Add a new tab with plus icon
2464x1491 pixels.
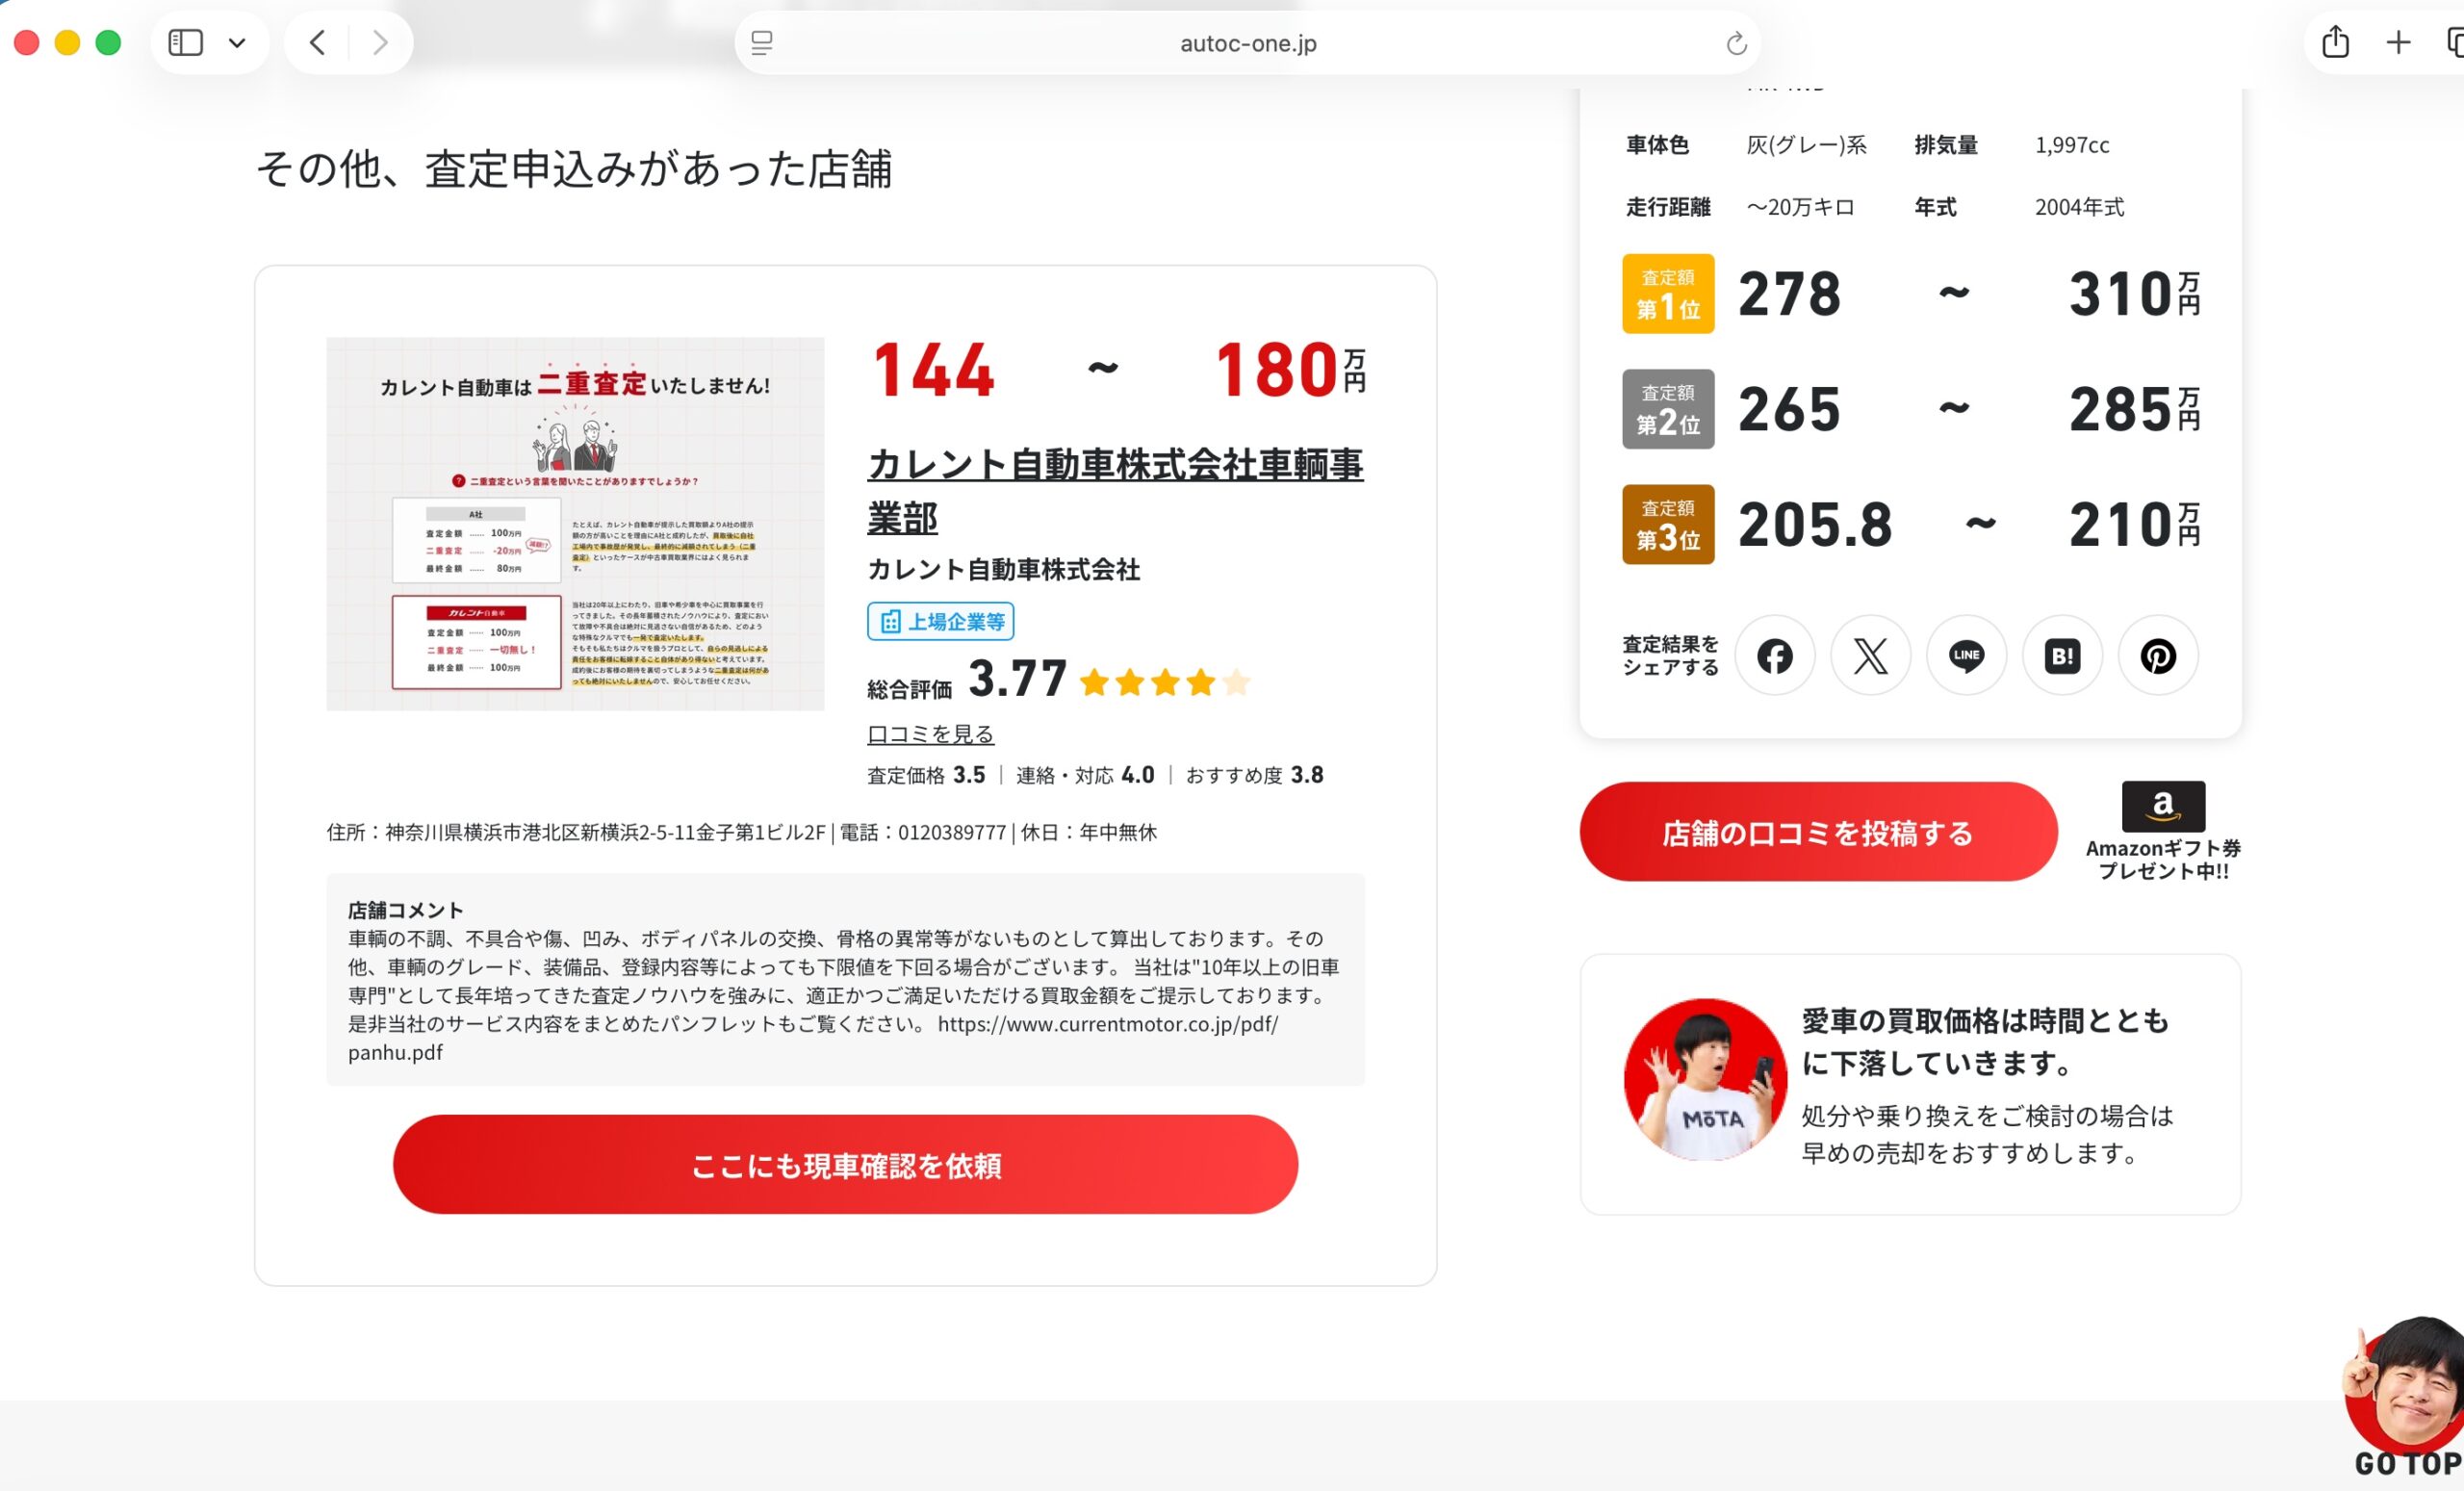point(2398,43)
